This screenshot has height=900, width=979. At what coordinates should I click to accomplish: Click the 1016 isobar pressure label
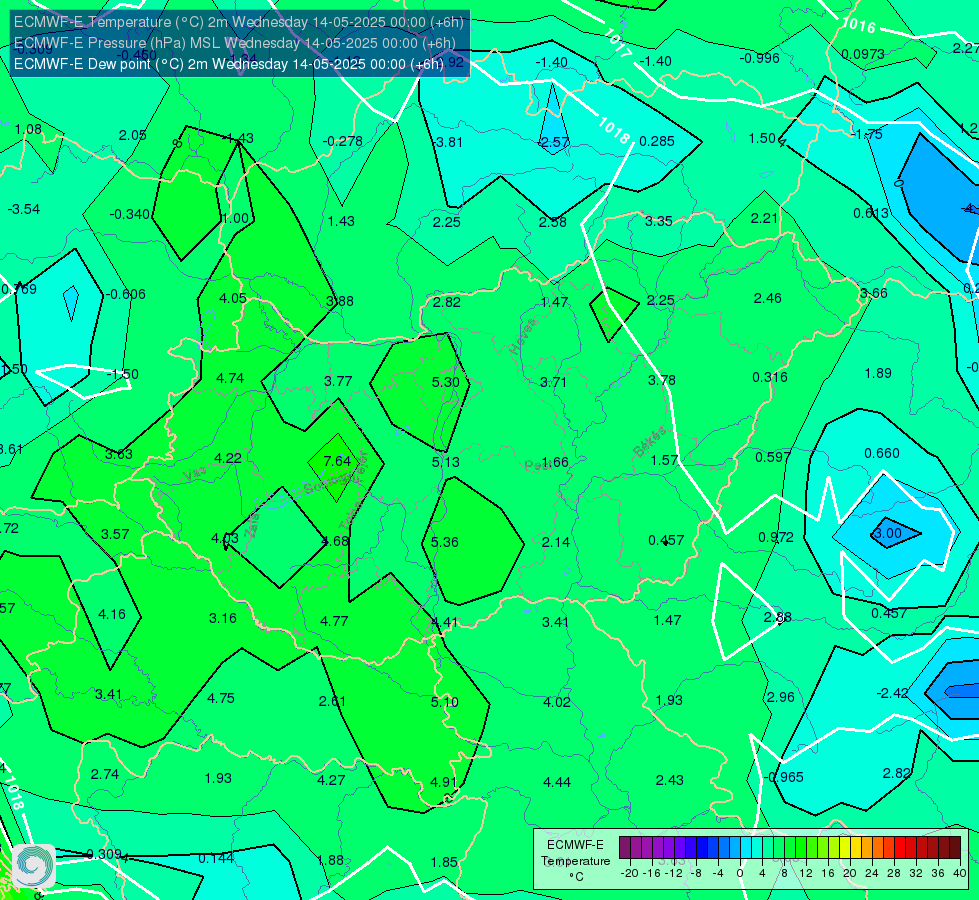pos(860,25)
